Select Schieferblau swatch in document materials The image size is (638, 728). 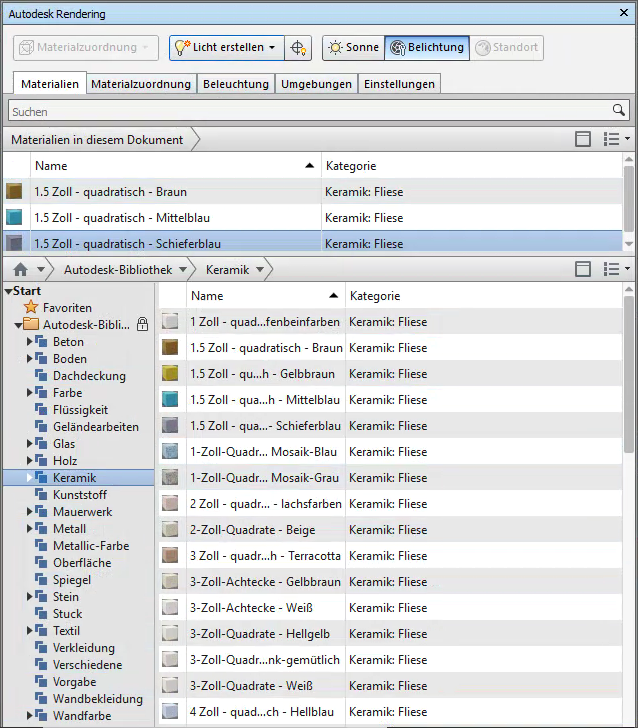click(14, 243)
